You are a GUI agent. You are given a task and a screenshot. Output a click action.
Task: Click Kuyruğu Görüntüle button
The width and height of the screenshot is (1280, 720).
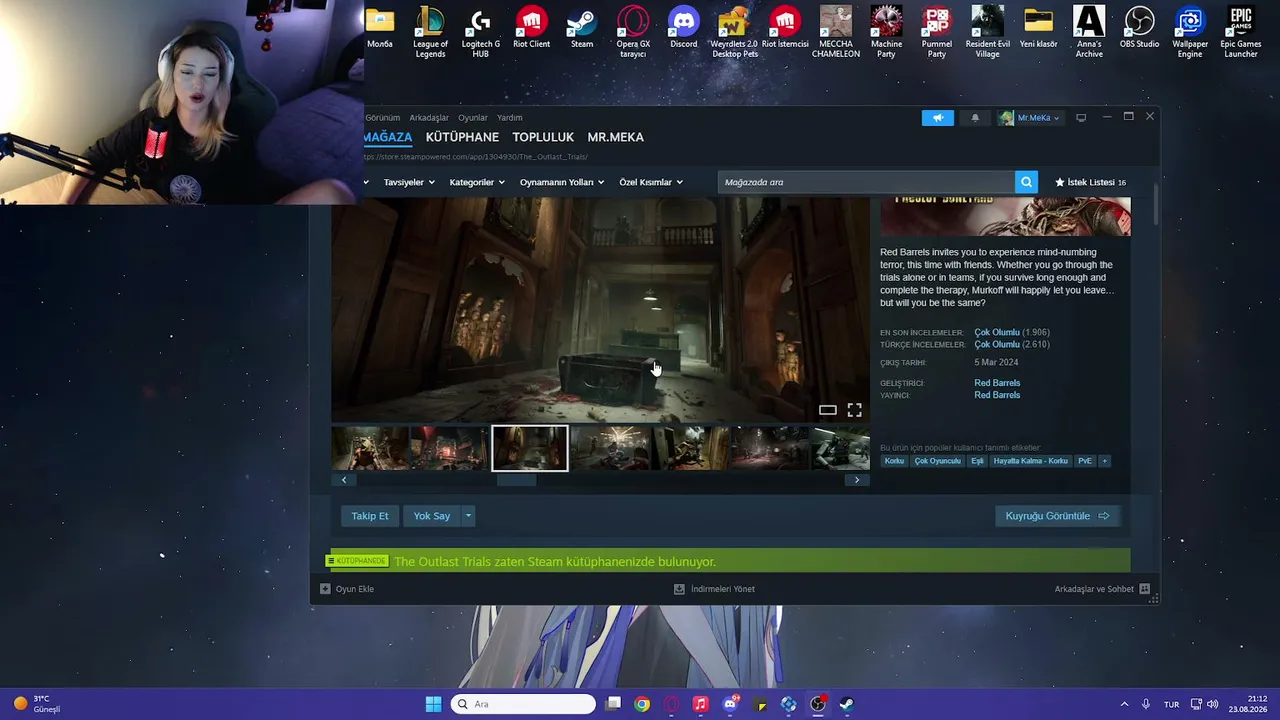coord(1058,516)
